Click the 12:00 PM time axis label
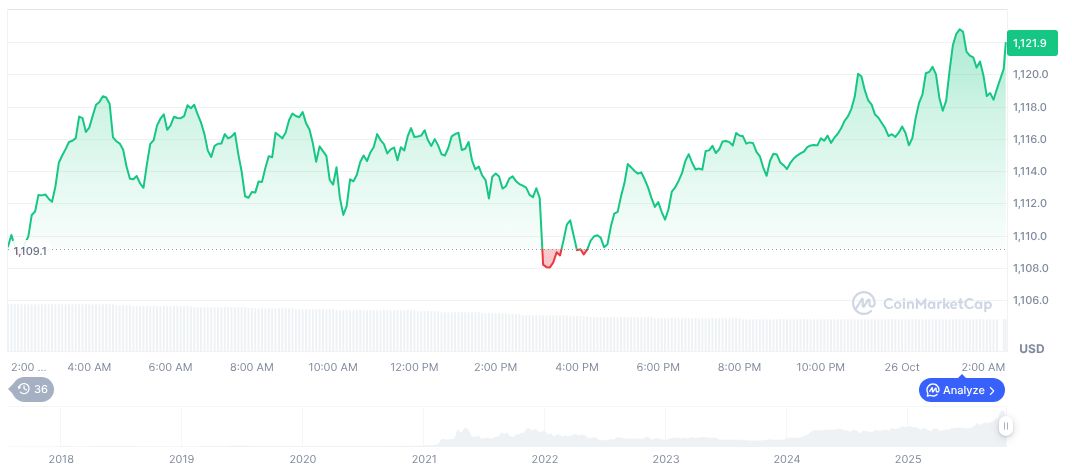Image resolution: width=1072 pixels, height=470 pixels. pyautogui.click(x=414, y=367)
